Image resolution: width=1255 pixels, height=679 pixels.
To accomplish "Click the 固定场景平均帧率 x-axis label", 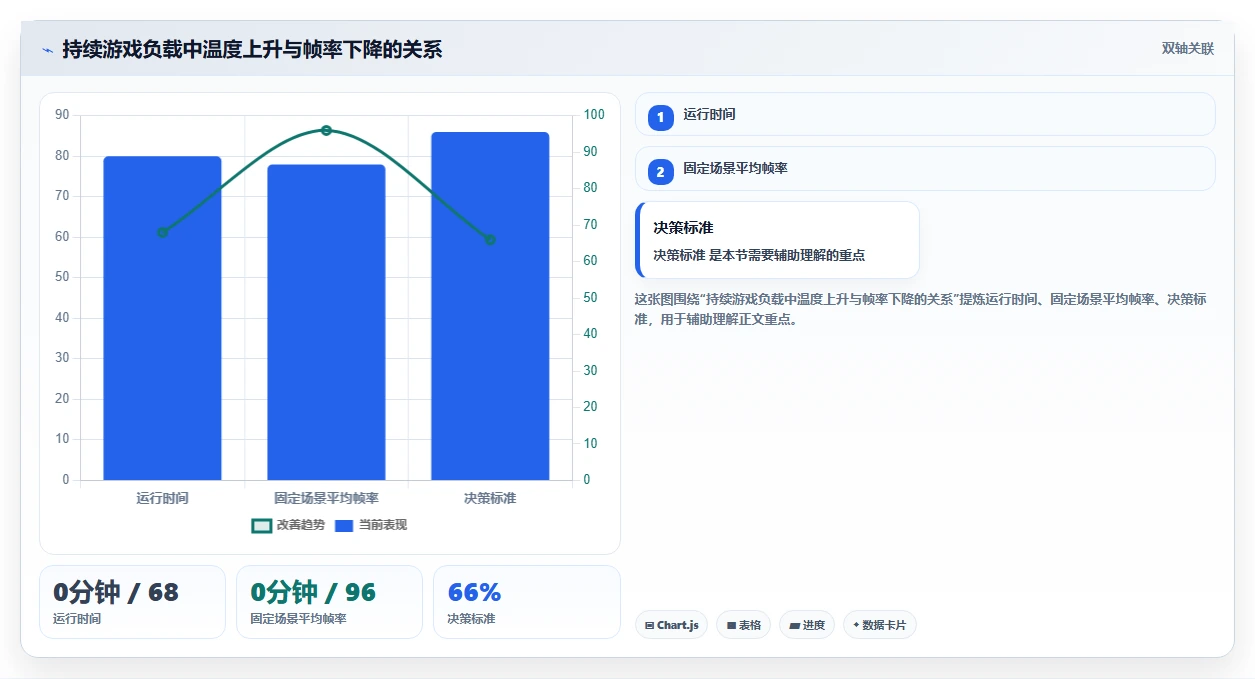I will pos(326,498).
